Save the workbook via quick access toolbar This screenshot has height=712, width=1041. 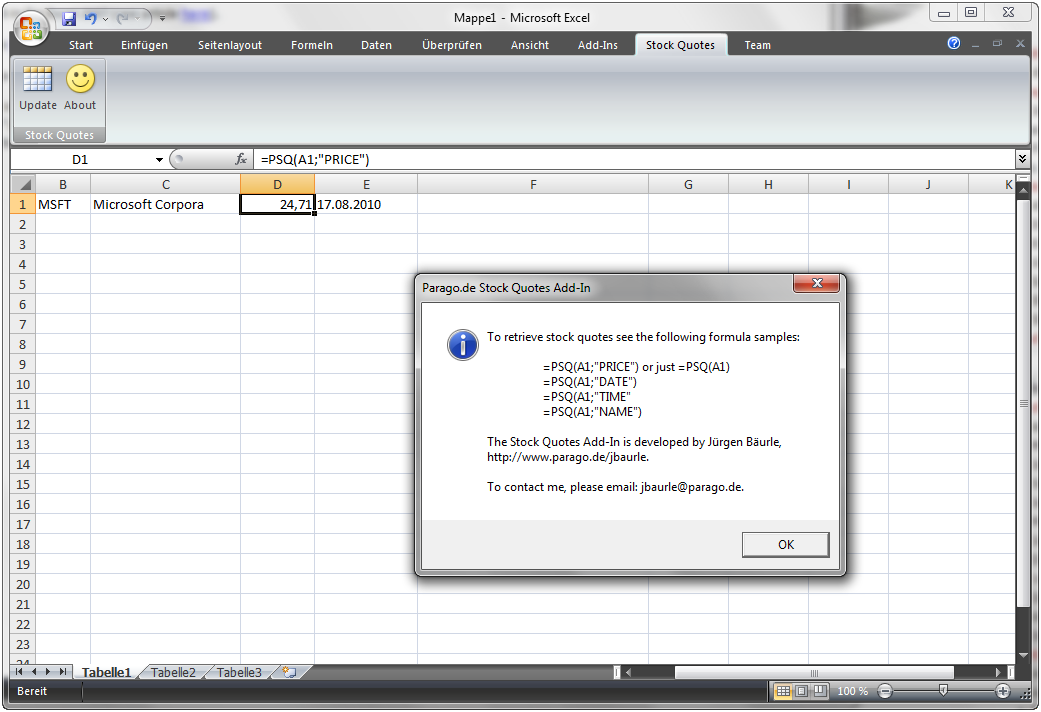(x=69, y=19)
